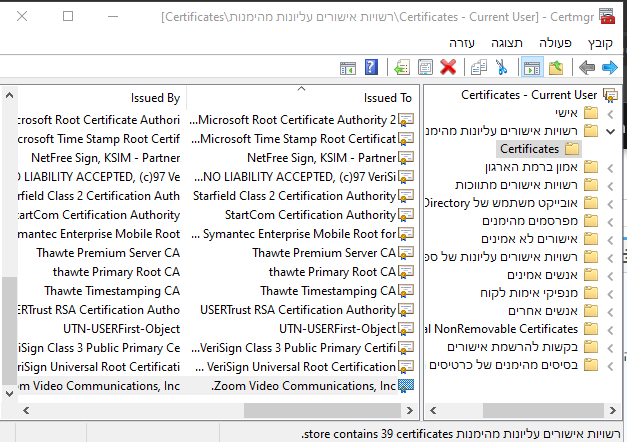
Task: Select VeriSign Universal Root Certification row
Action: pos(216,367)
